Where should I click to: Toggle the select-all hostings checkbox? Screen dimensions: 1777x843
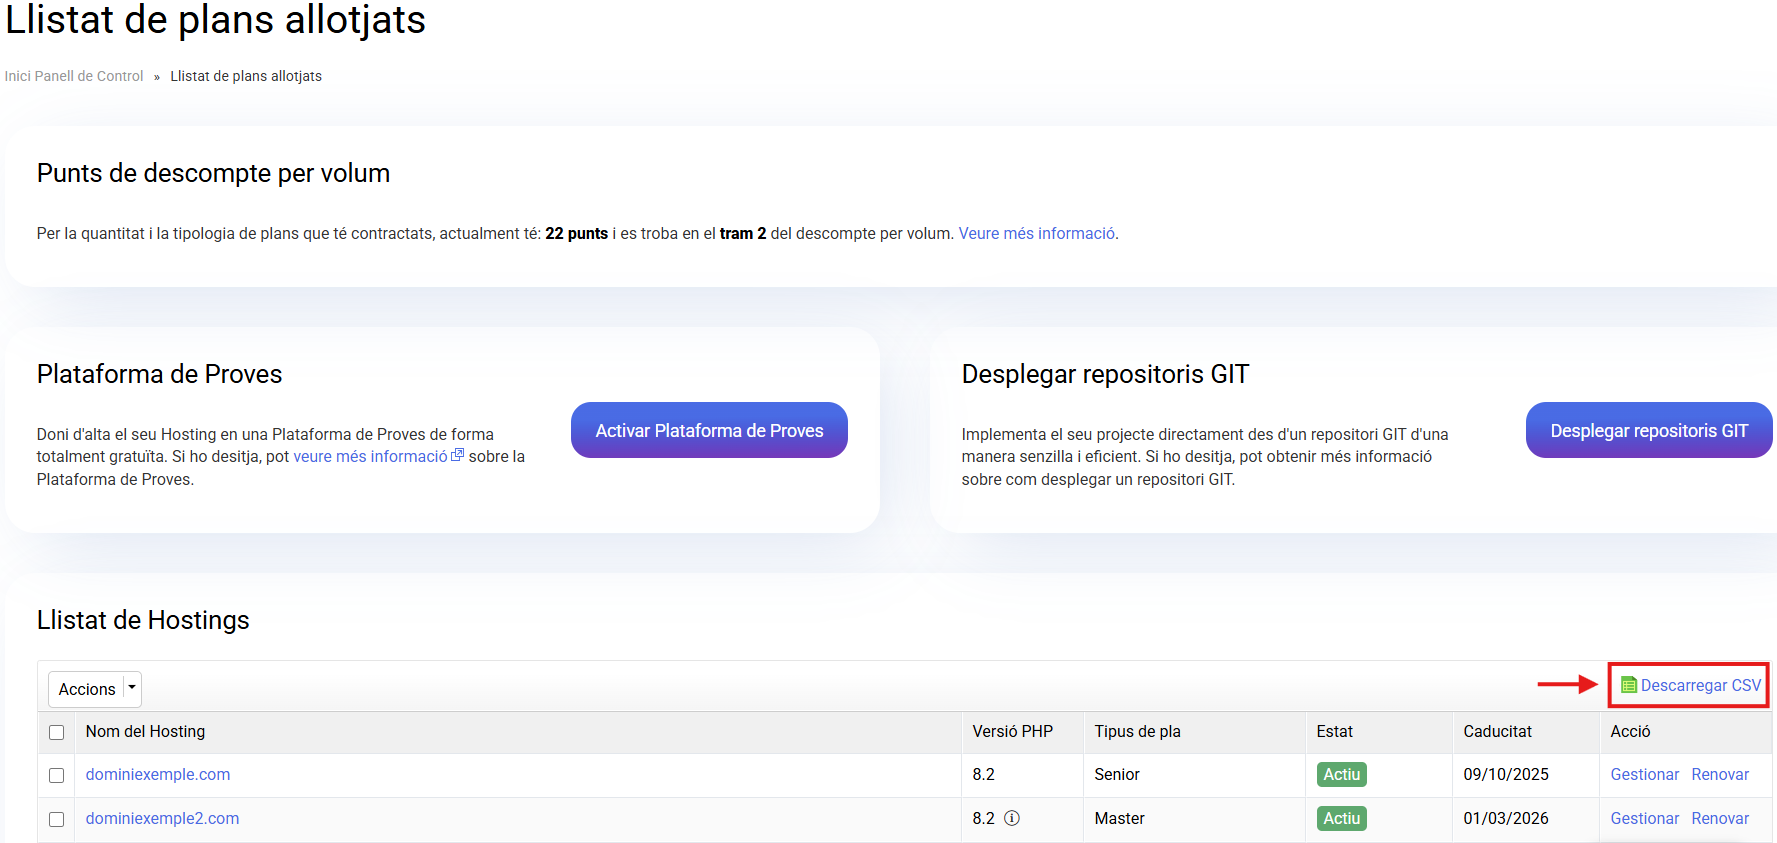(57, 732)
